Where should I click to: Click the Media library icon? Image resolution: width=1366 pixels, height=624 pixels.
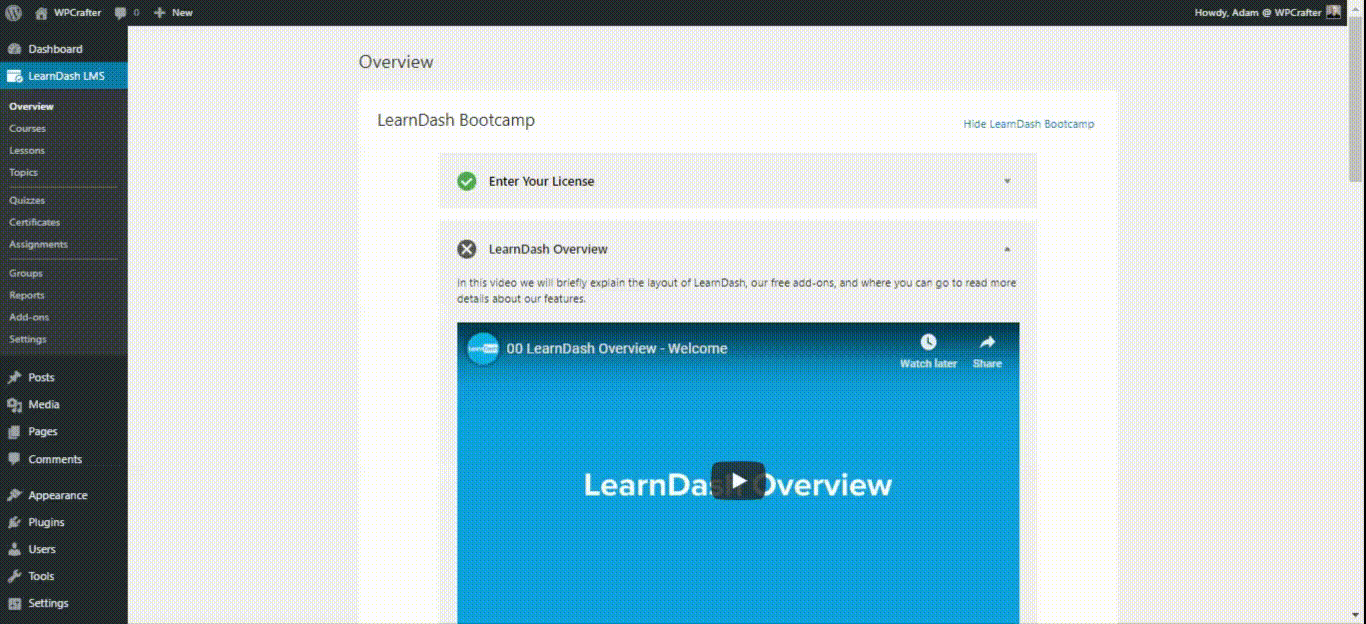(x=14, y=405)
